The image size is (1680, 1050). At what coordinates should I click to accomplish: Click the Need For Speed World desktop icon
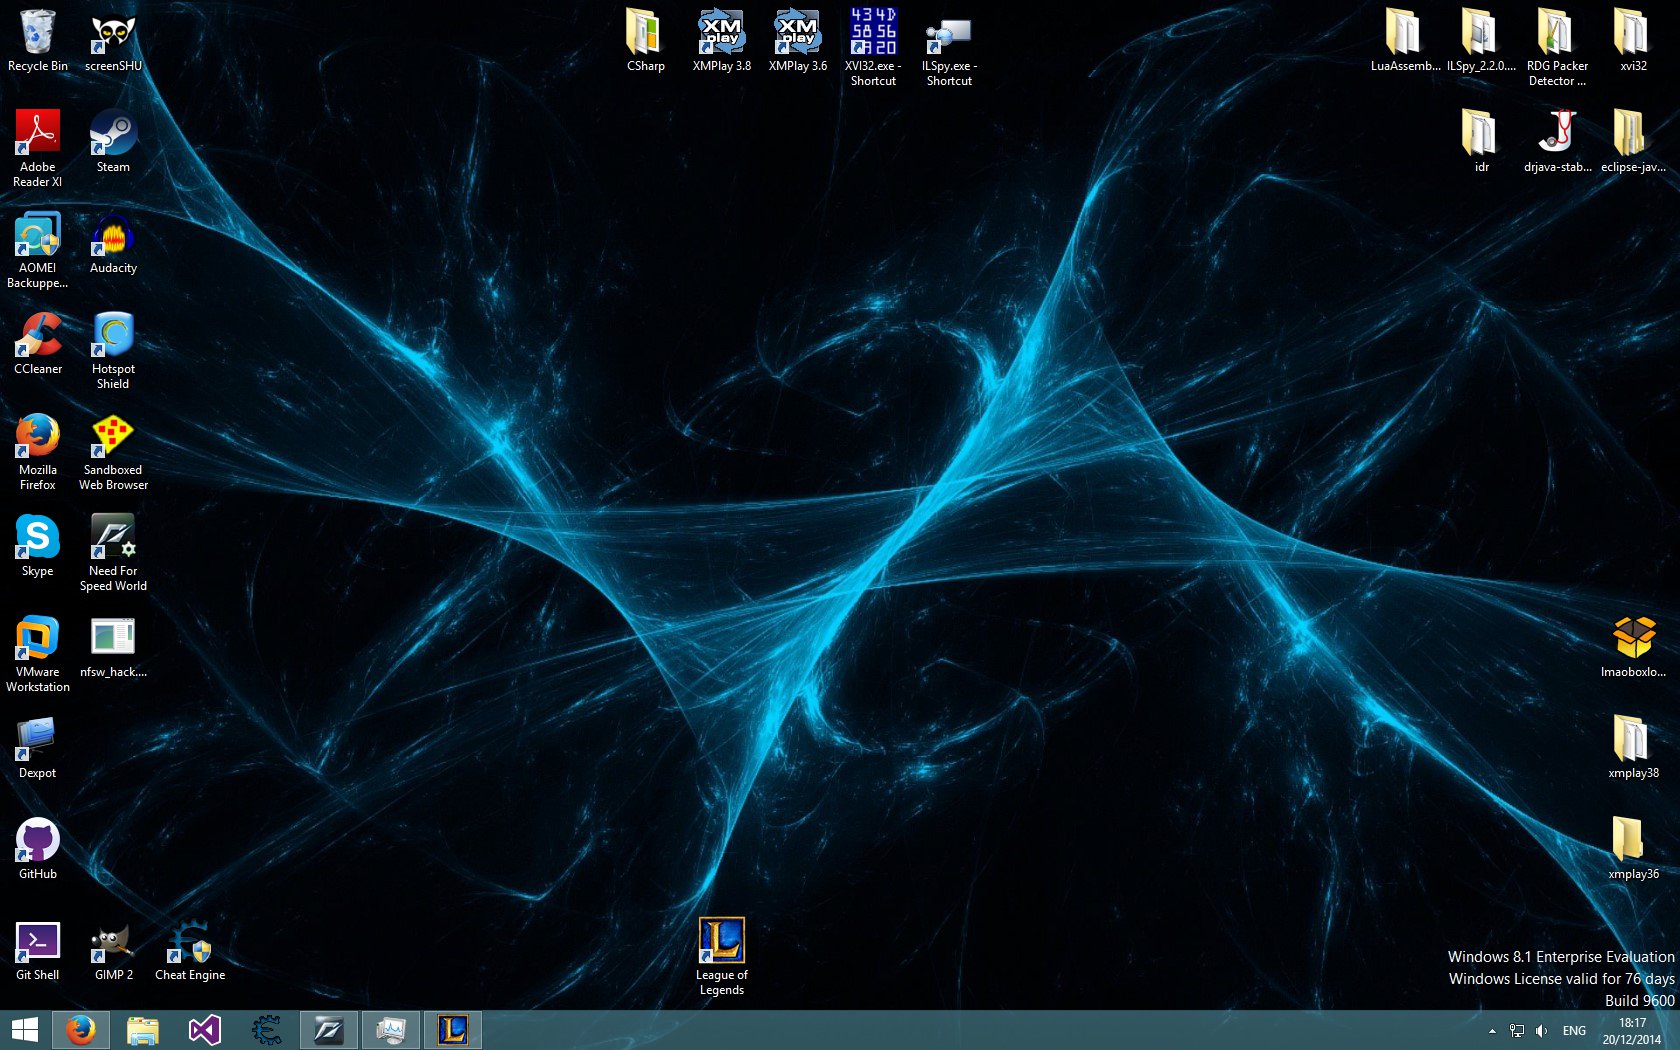tap(113, 553)
